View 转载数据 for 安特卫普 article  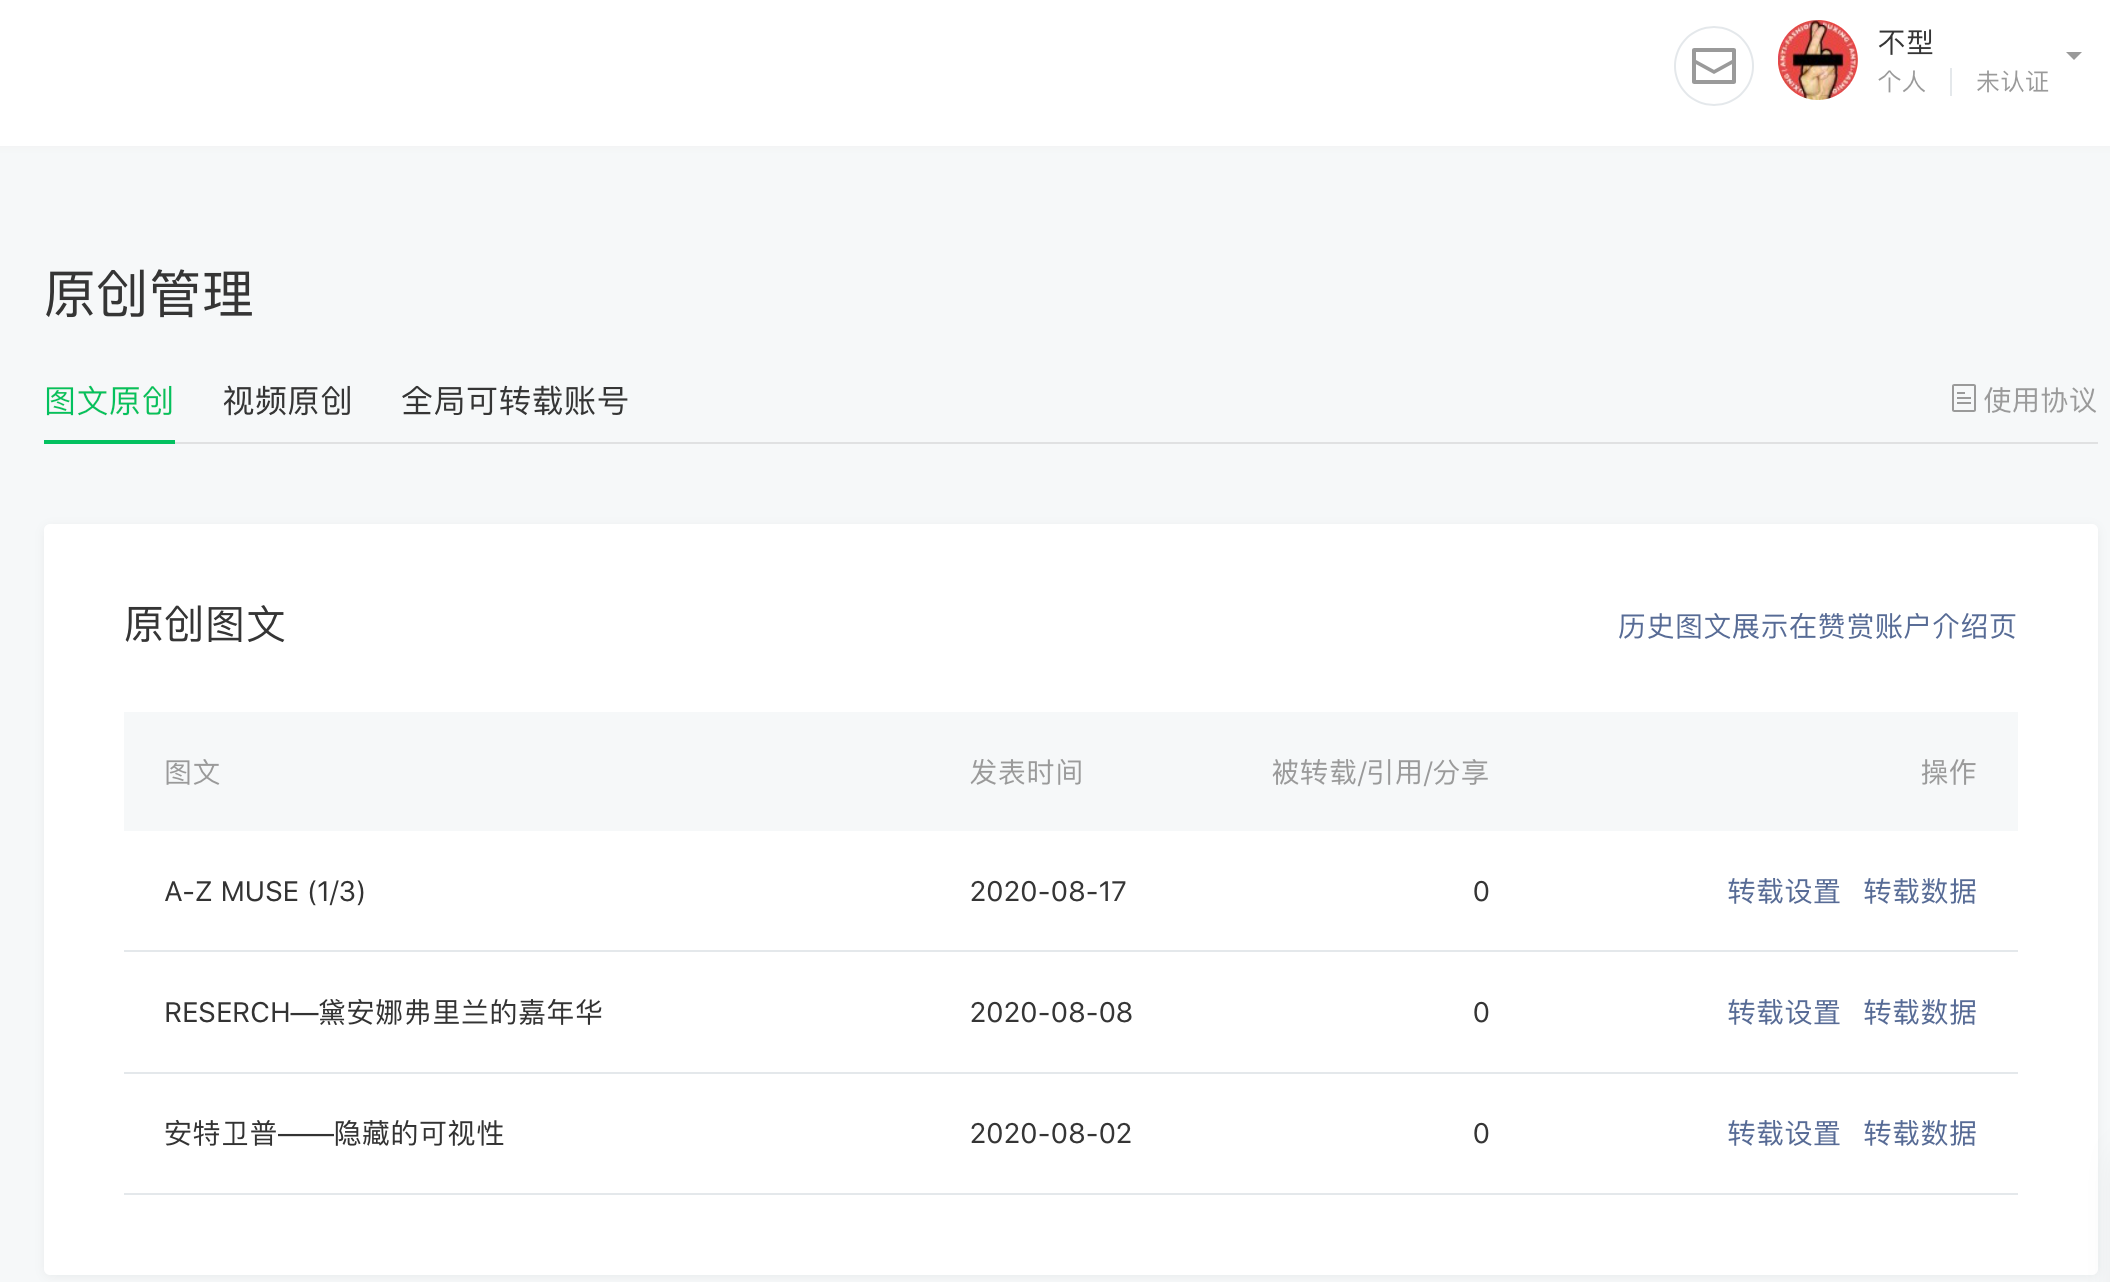(x=1919, y=1133)
